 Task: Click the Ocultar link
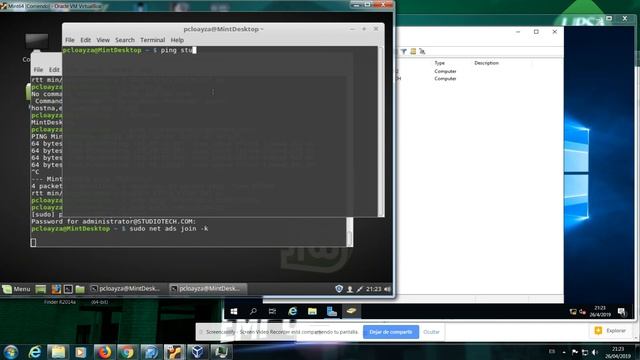431,332
